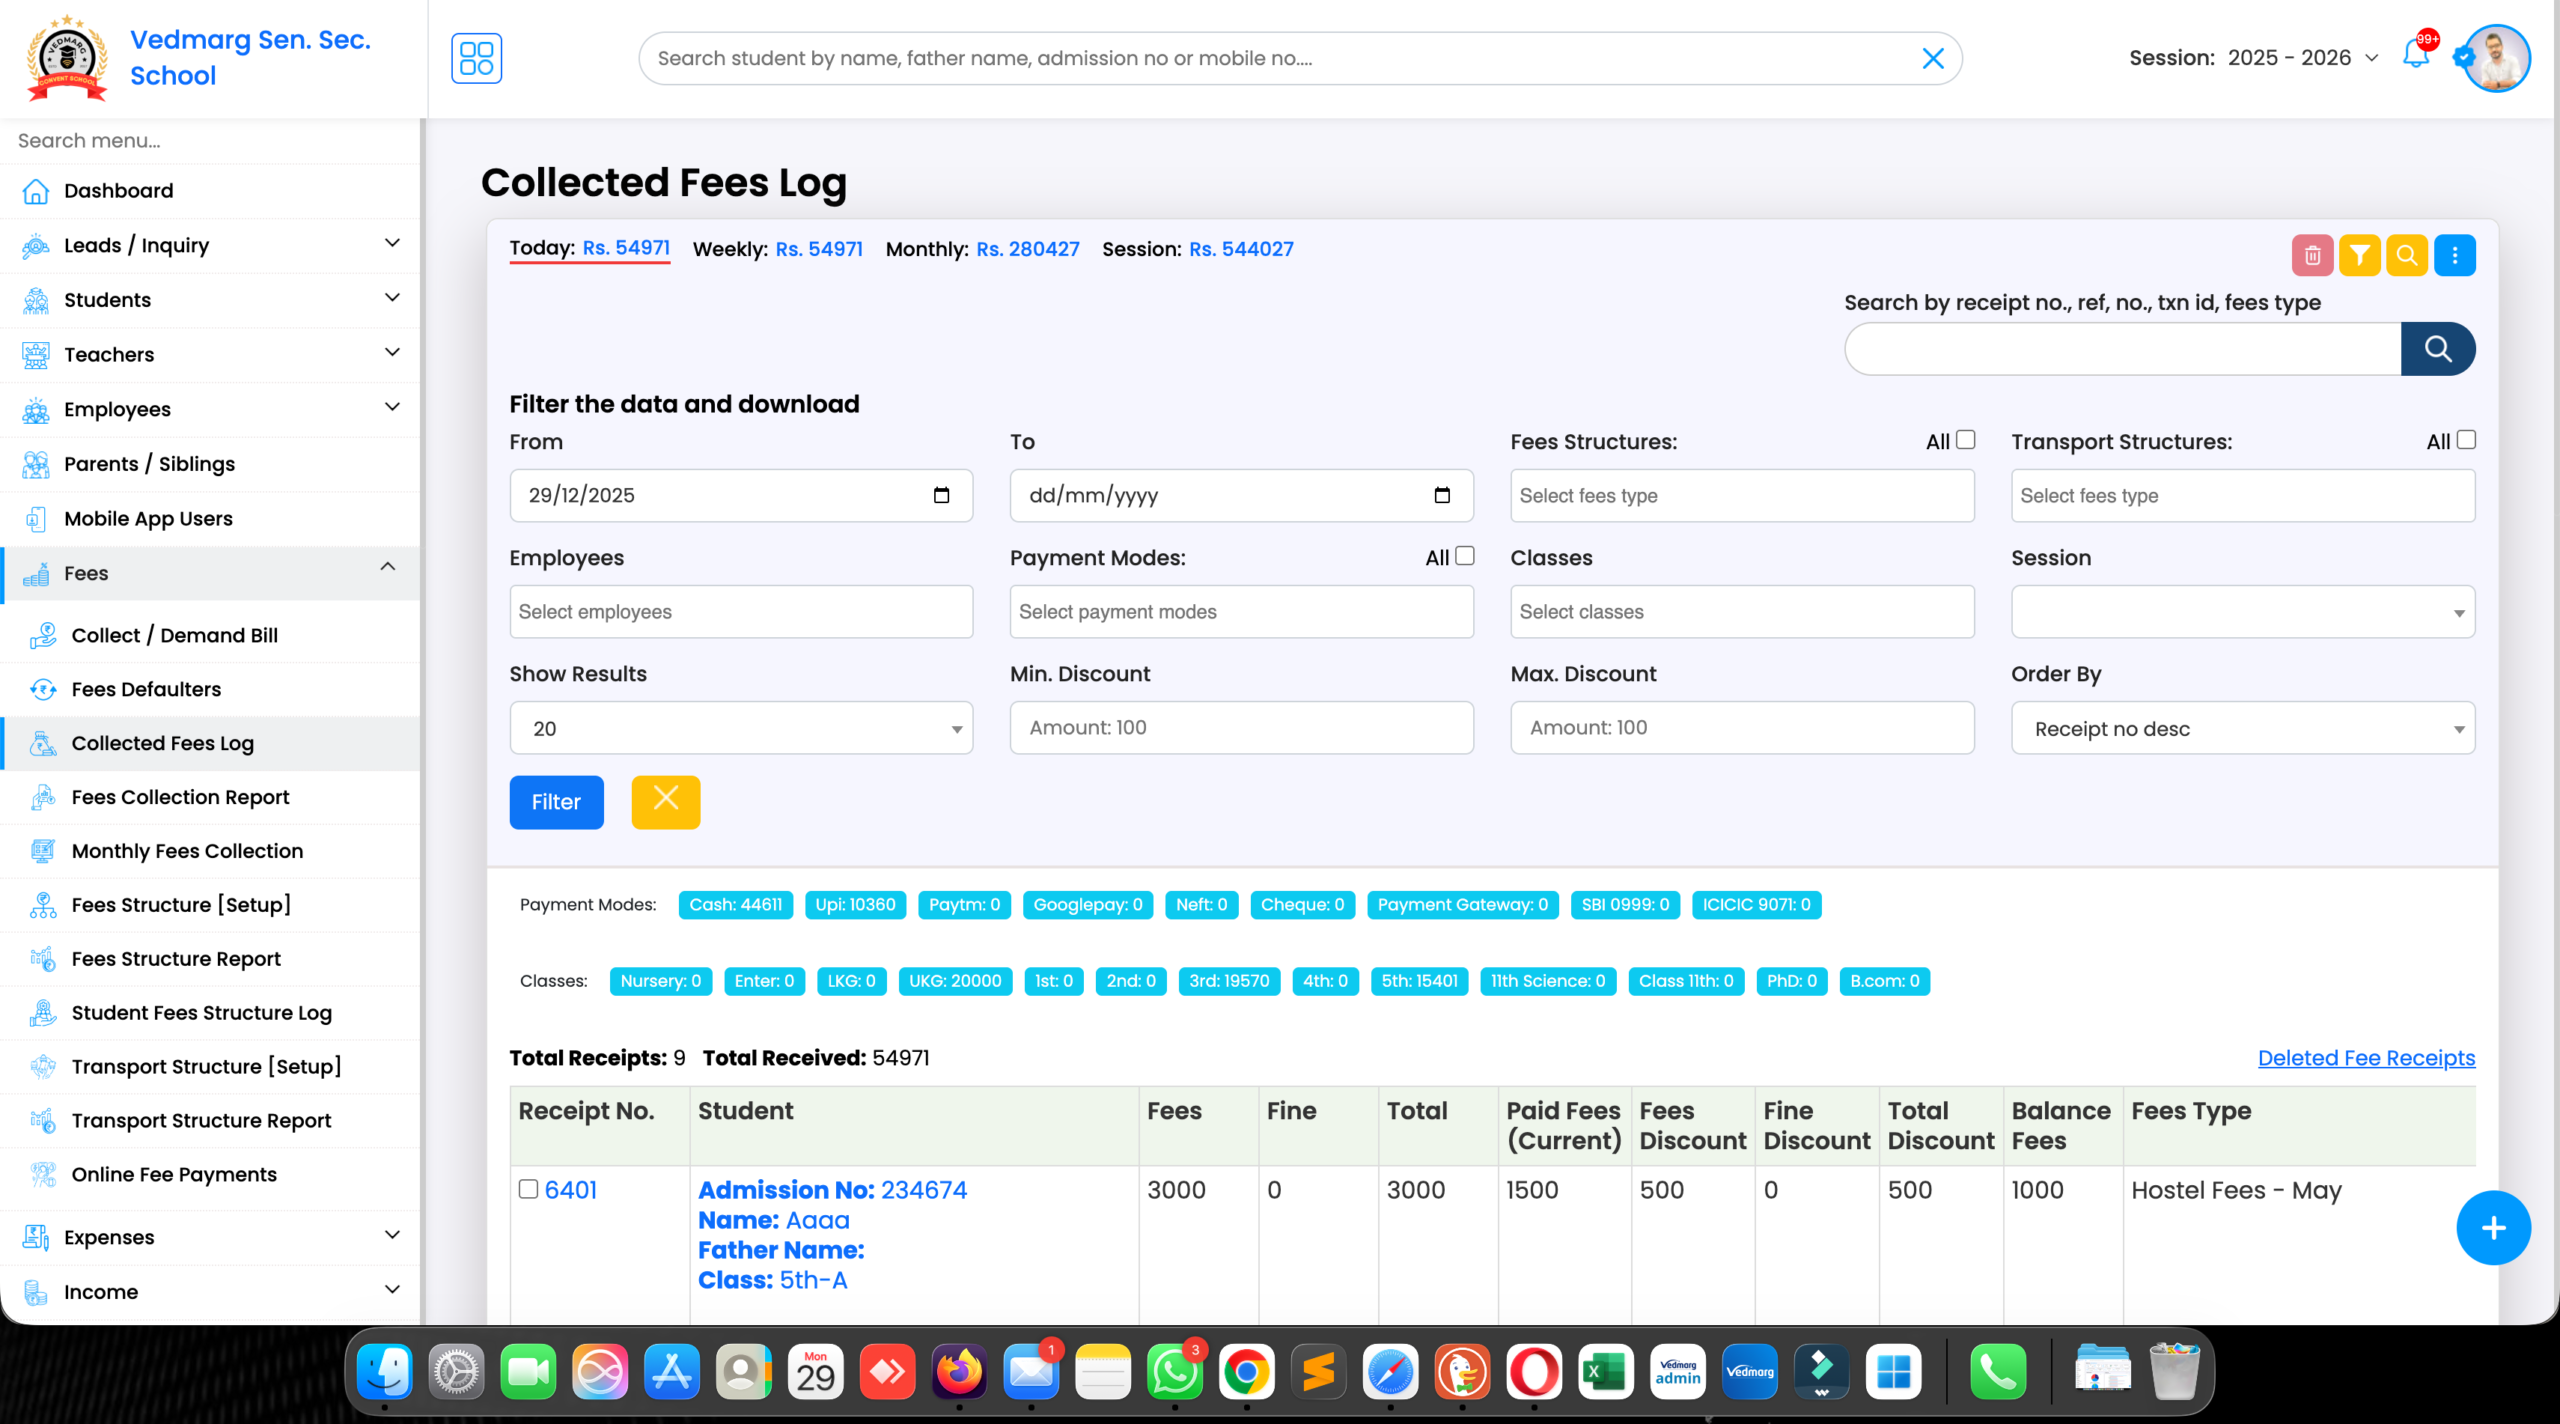Open the yellow search icon near filters
The width and height of the screenshot is (2560, 1424).
tap(2407, 255)
